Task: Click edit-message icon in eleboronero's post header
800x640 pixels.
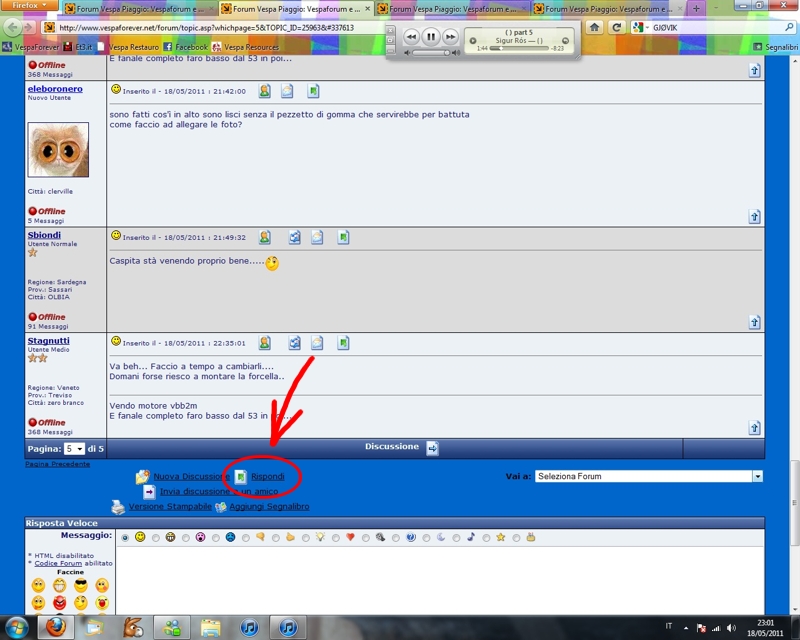Action: coord(287,91)
